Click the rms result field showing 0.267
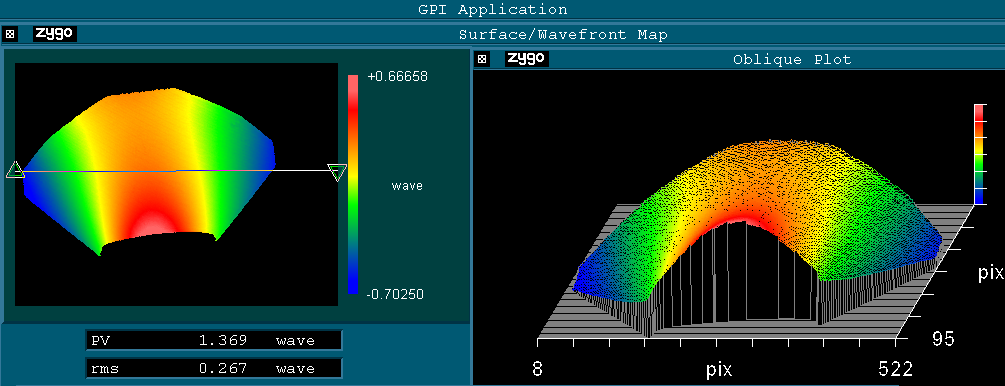The width and height of the screenshot is (1005, 386). tap(214, 369)
